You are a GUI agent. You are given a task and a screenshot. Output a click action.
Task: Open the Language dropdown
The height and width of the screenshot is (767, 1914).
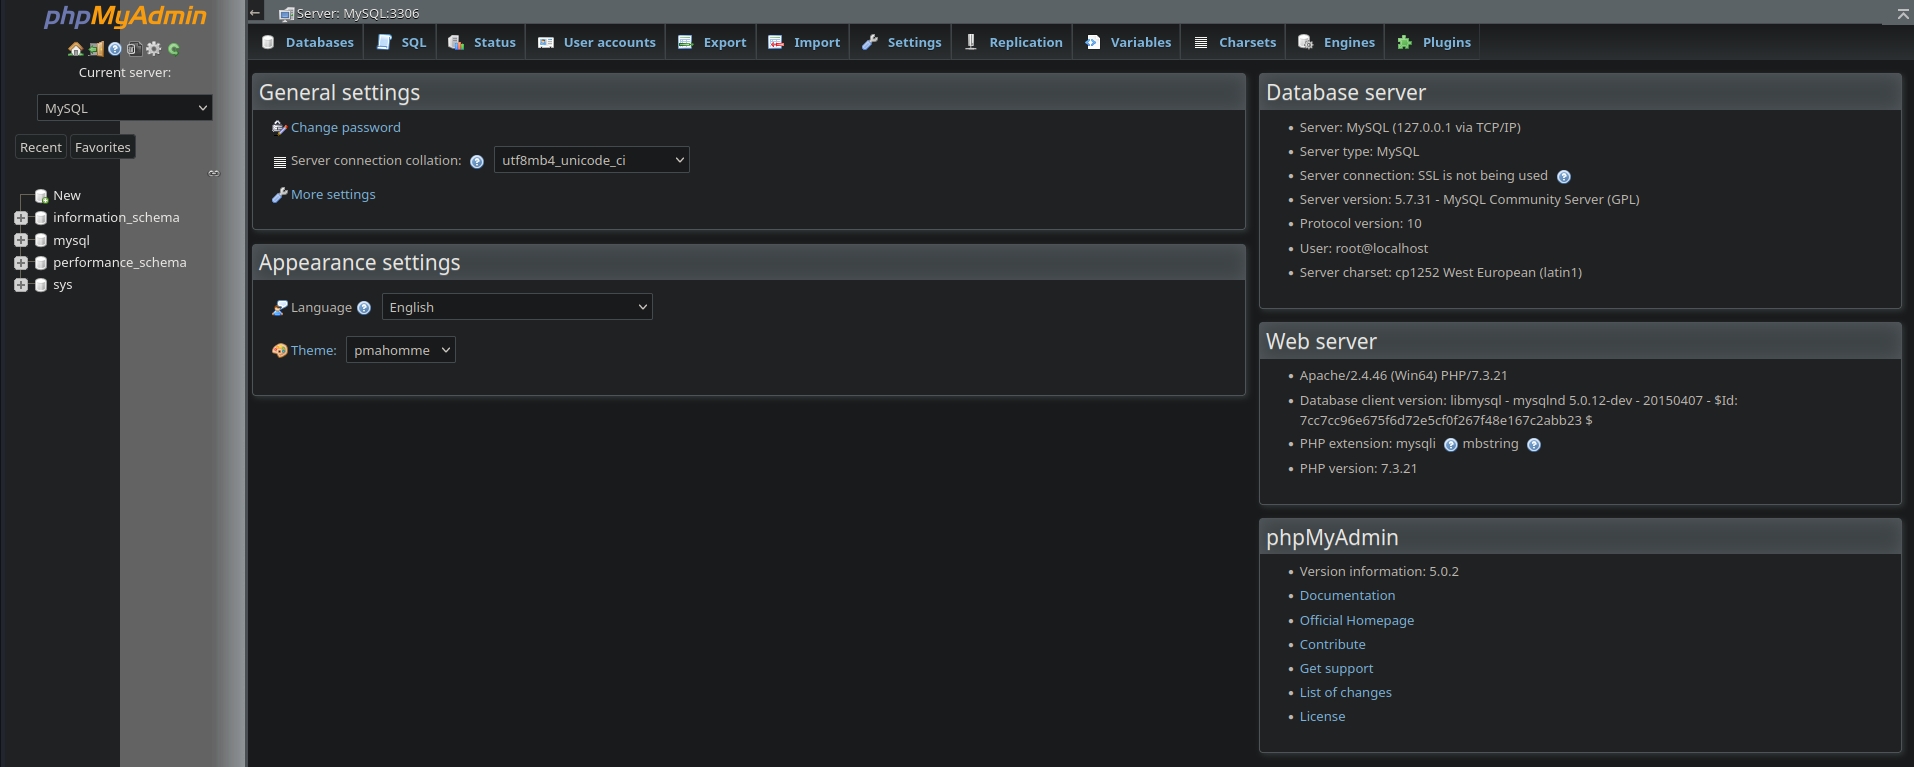[x=516, y=307]
